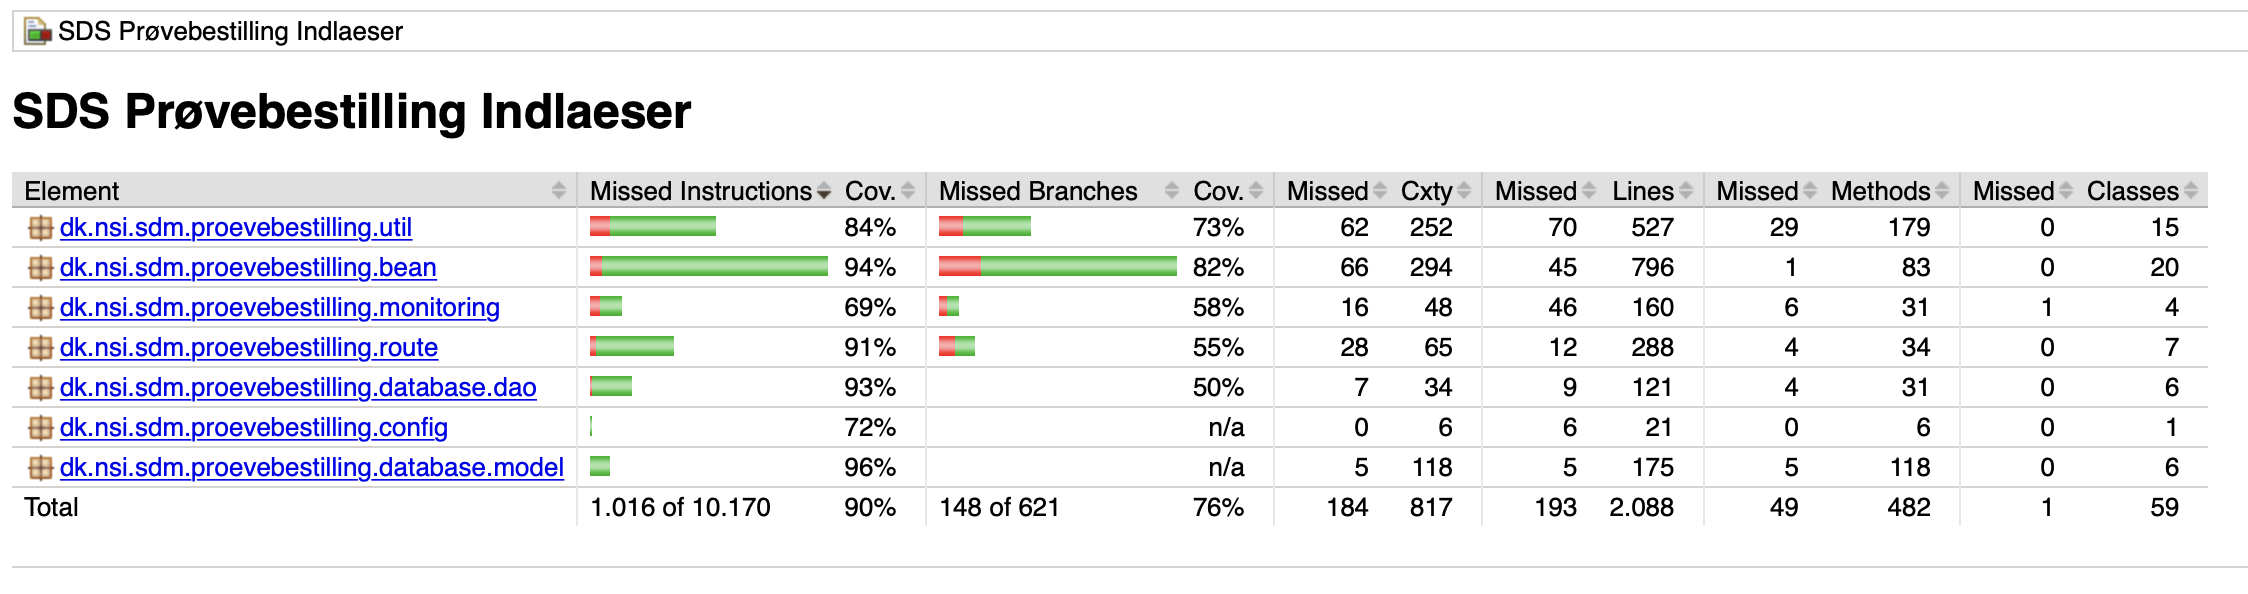The image size is (2248, 594).
Task: Click the SDS Prøvebestilling Indlaeser breadcrumb text
Action: pyautogui.click(x=230, y=32)
